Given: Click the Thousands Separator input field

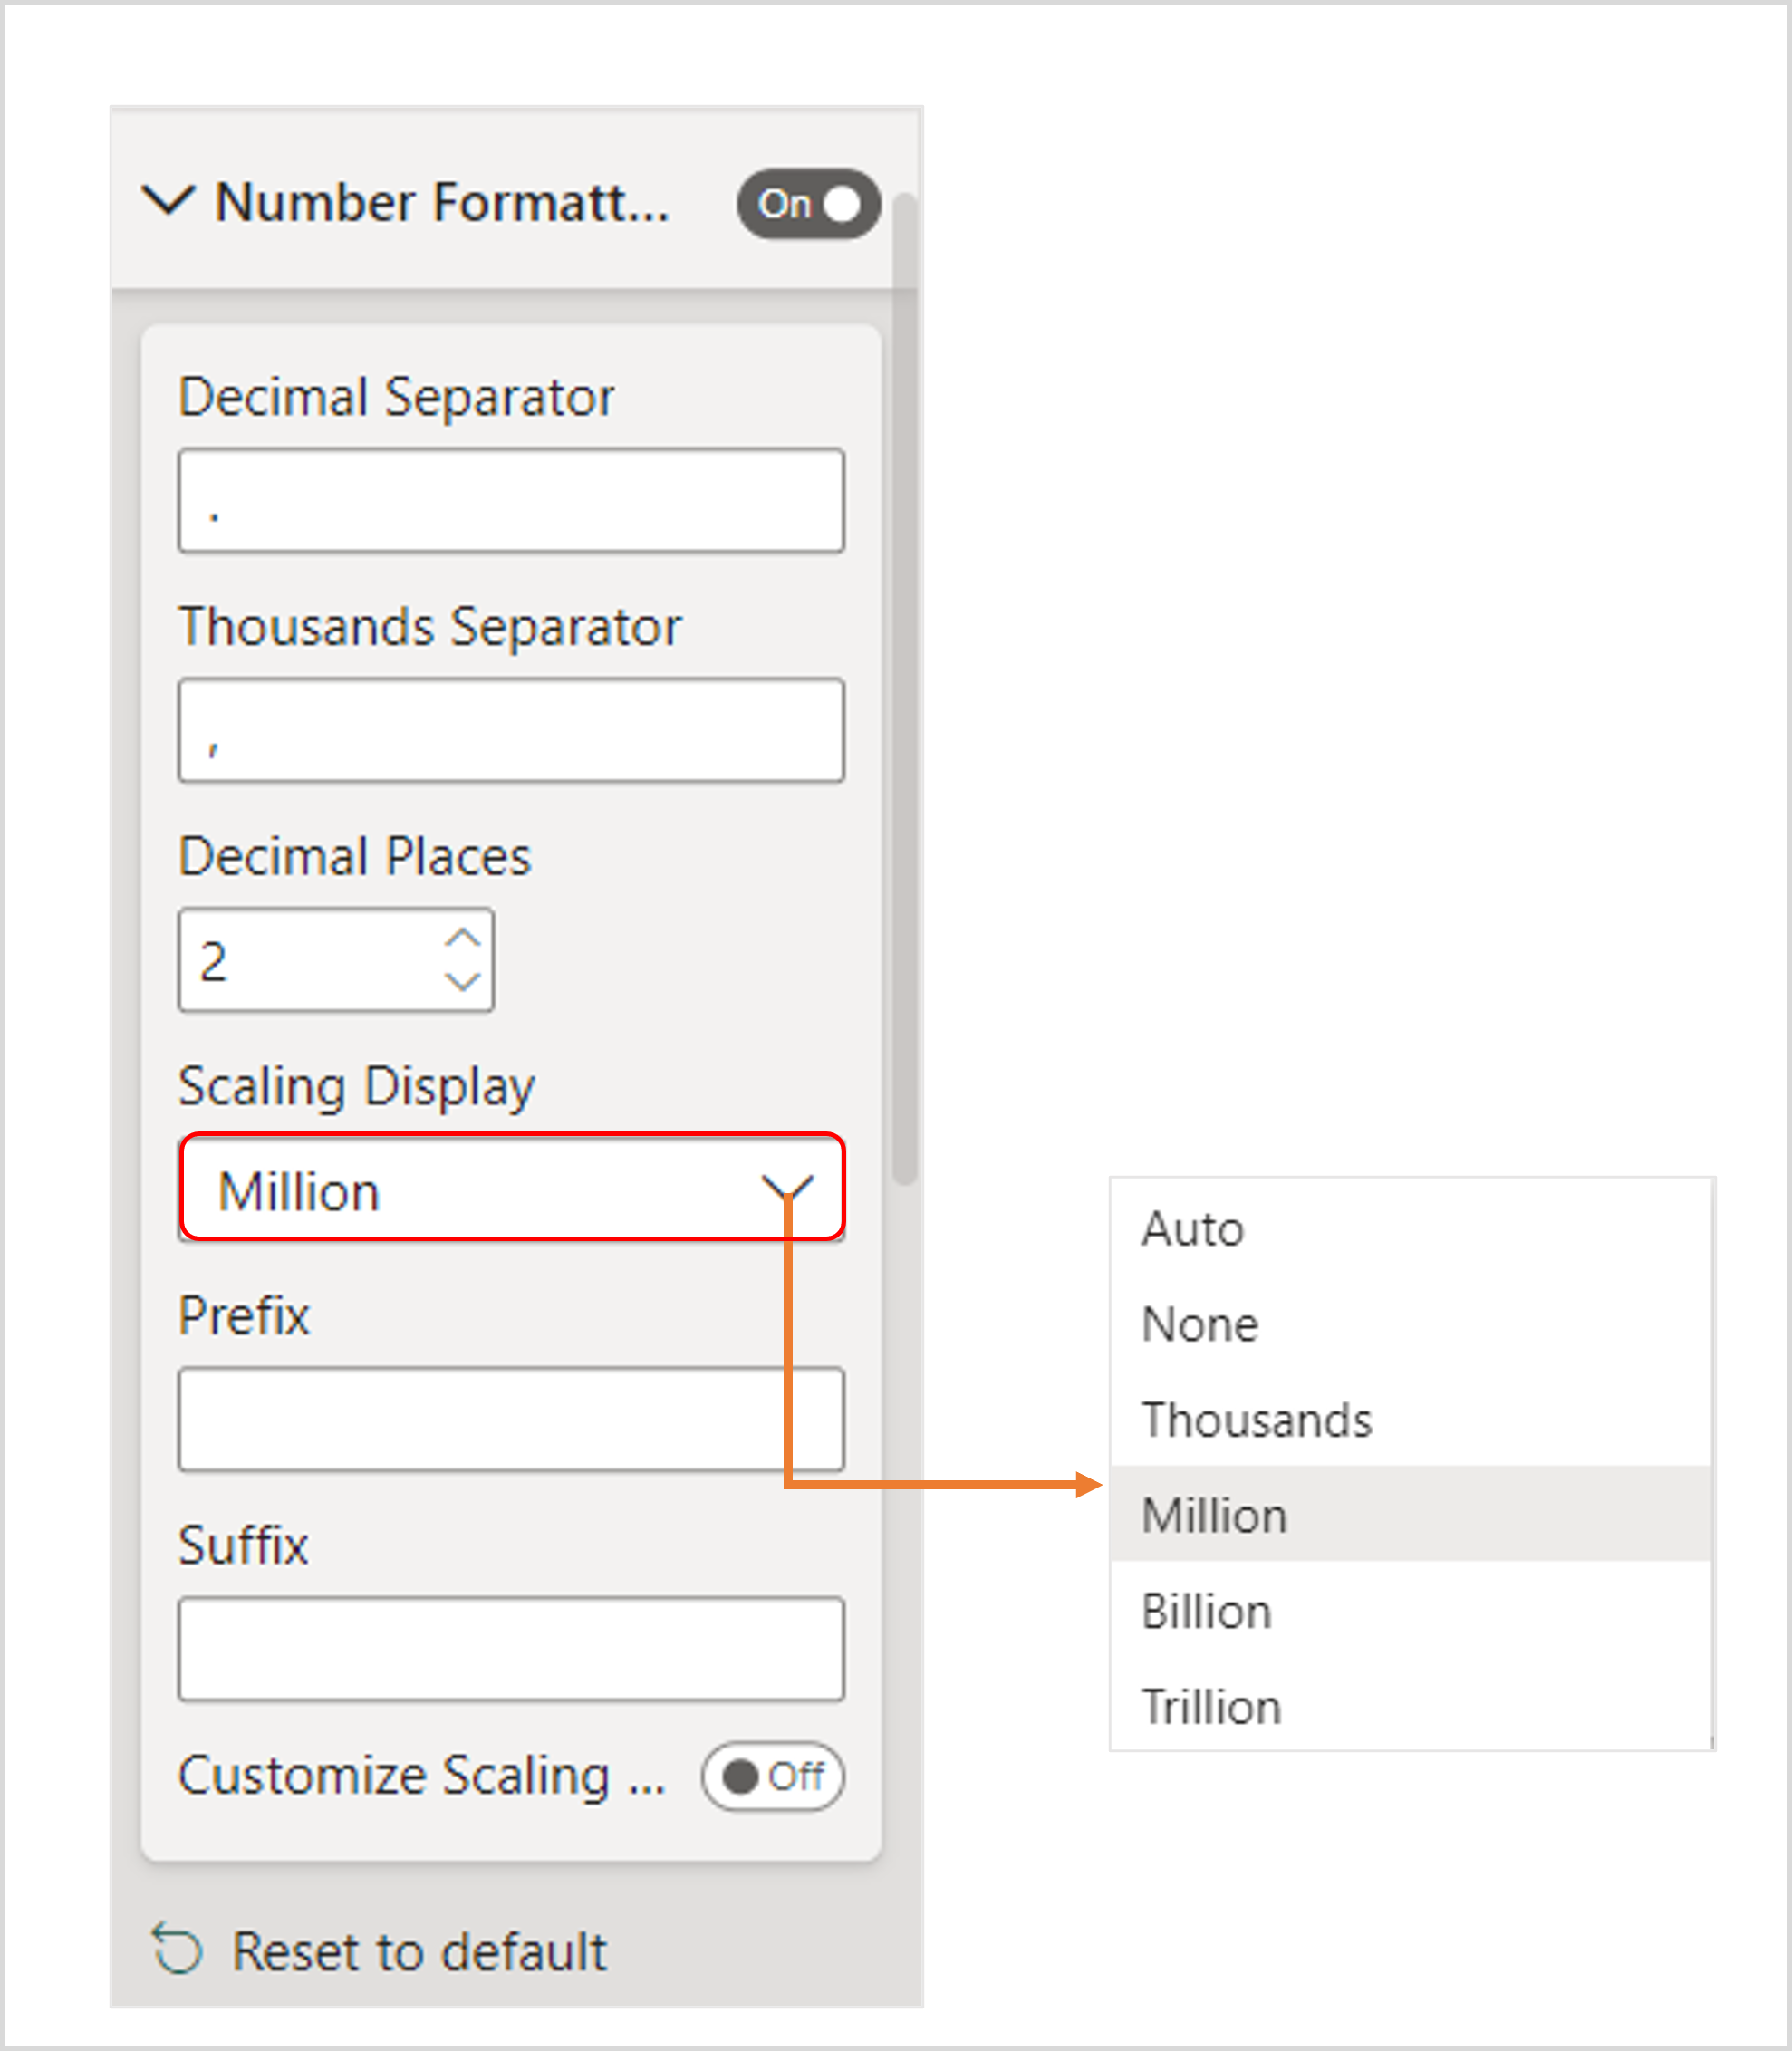Looking at the screenshot, I should coord(511,730).
